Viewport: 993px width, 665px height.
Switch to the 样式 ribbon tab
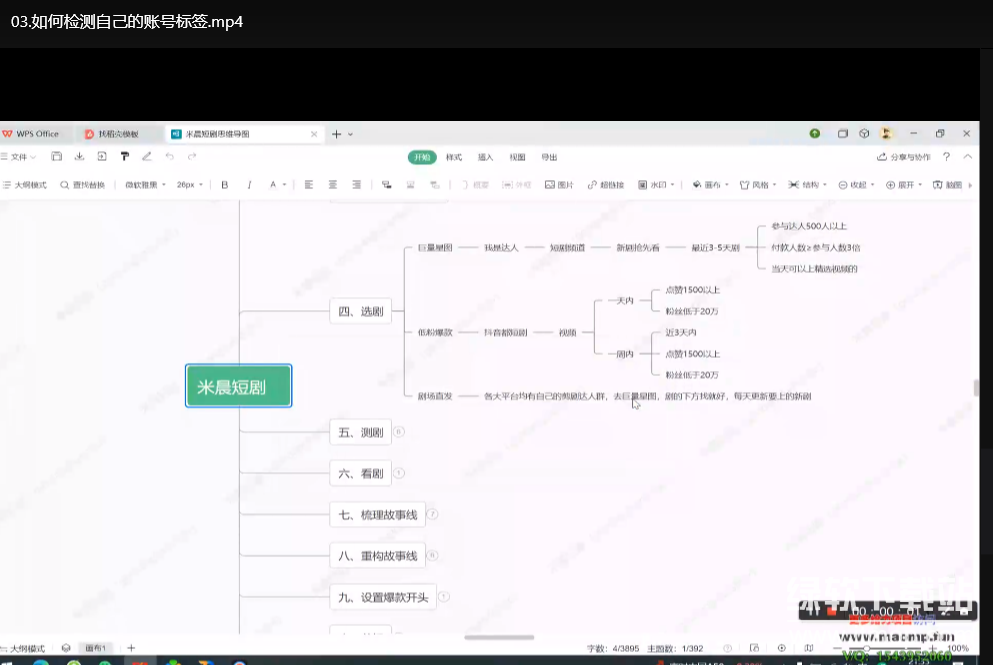point(454,157)
